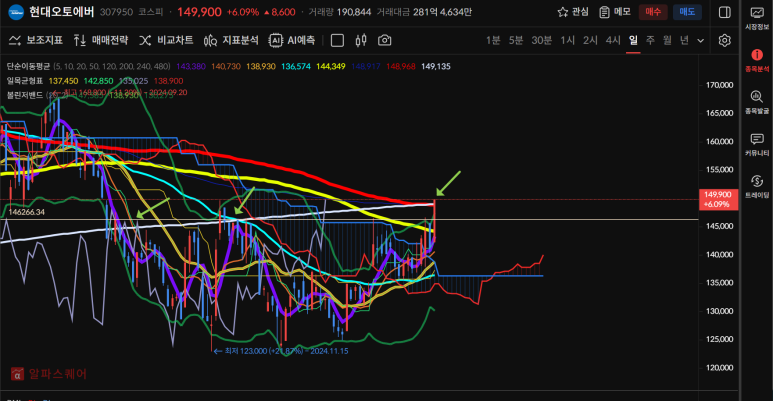The height and width of the screenshot is (401, 773).
Task: Switch to 주 weekly timeframe
Action: [x=650, y=40]
